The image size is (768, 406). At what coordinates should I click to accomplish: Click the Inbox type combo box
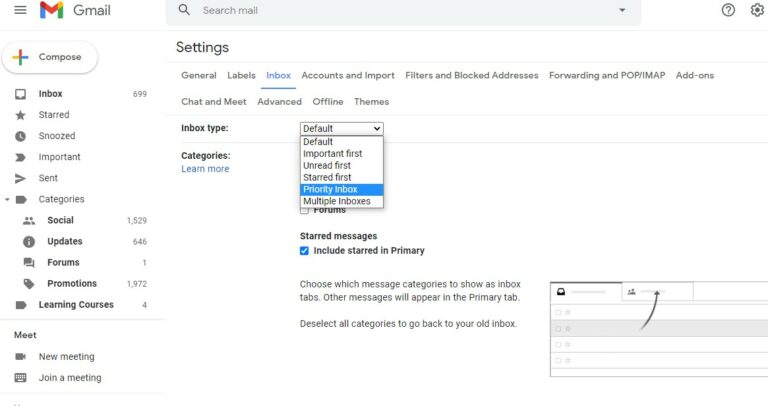pos(341,128)
